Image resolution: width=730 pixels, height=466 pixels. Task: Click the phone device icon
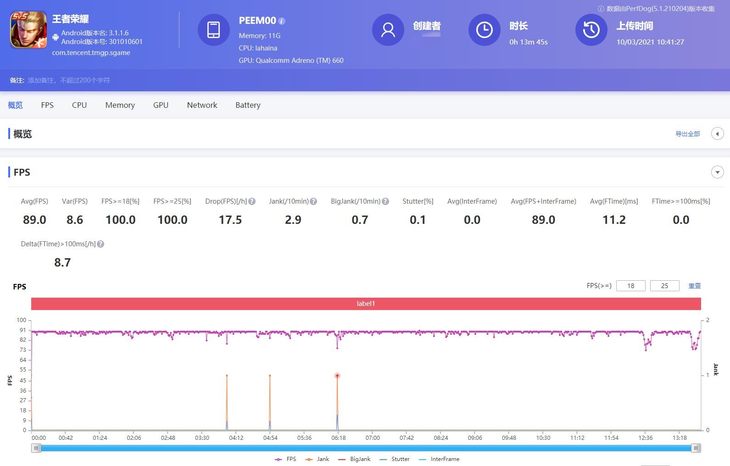click(x=214, y=30)
